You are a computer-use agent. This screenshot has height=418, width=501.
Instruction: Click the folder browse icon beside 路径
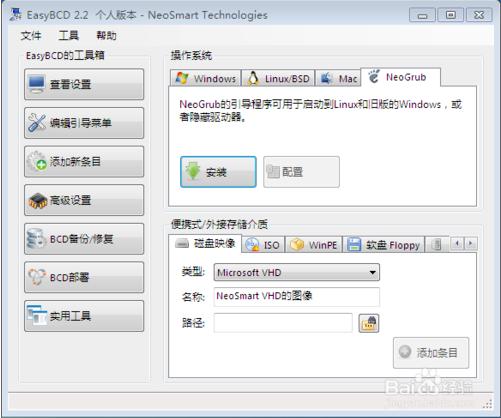click(369, 323)
